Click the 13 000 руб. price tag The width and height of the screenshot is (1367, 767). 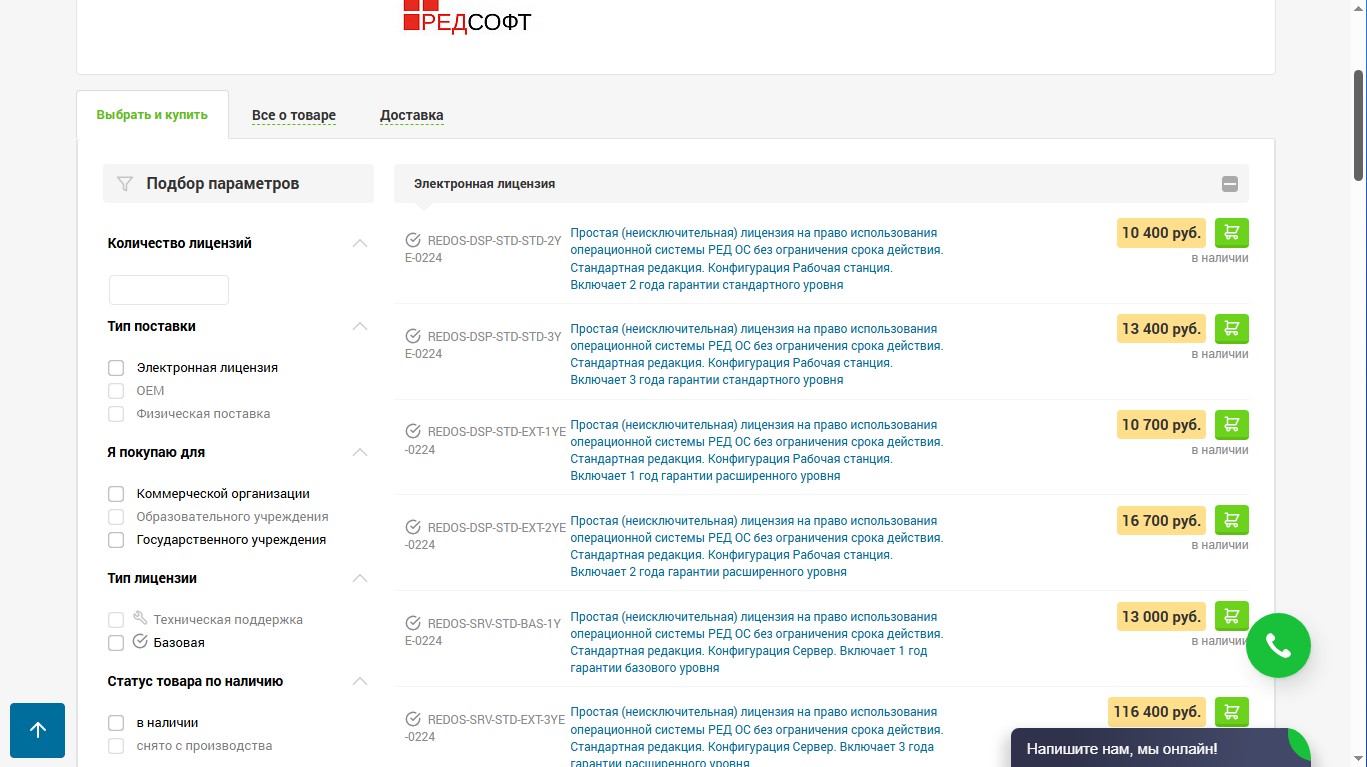point(1161,616)
